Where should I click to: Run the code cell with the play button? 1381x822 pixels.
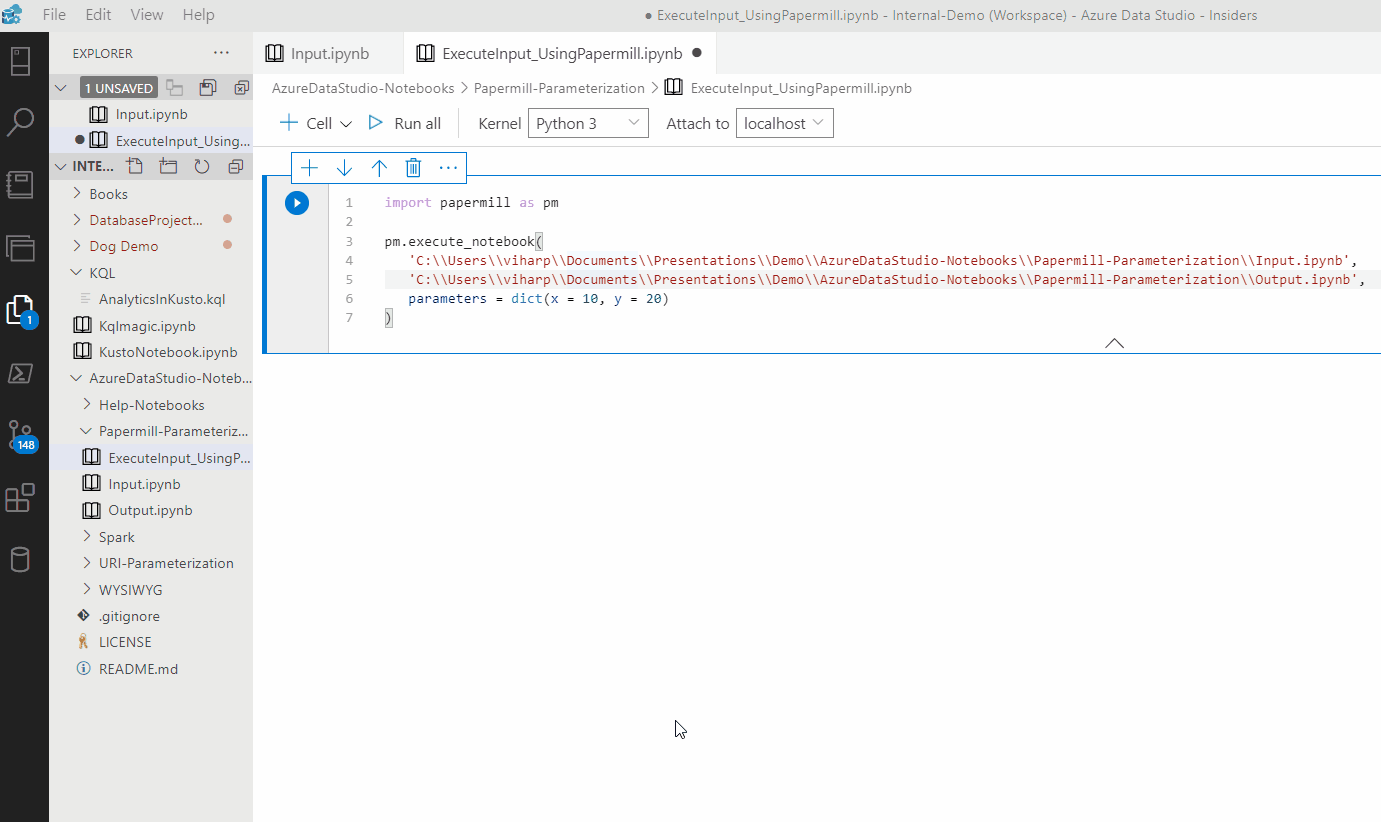tap(296, 202)
